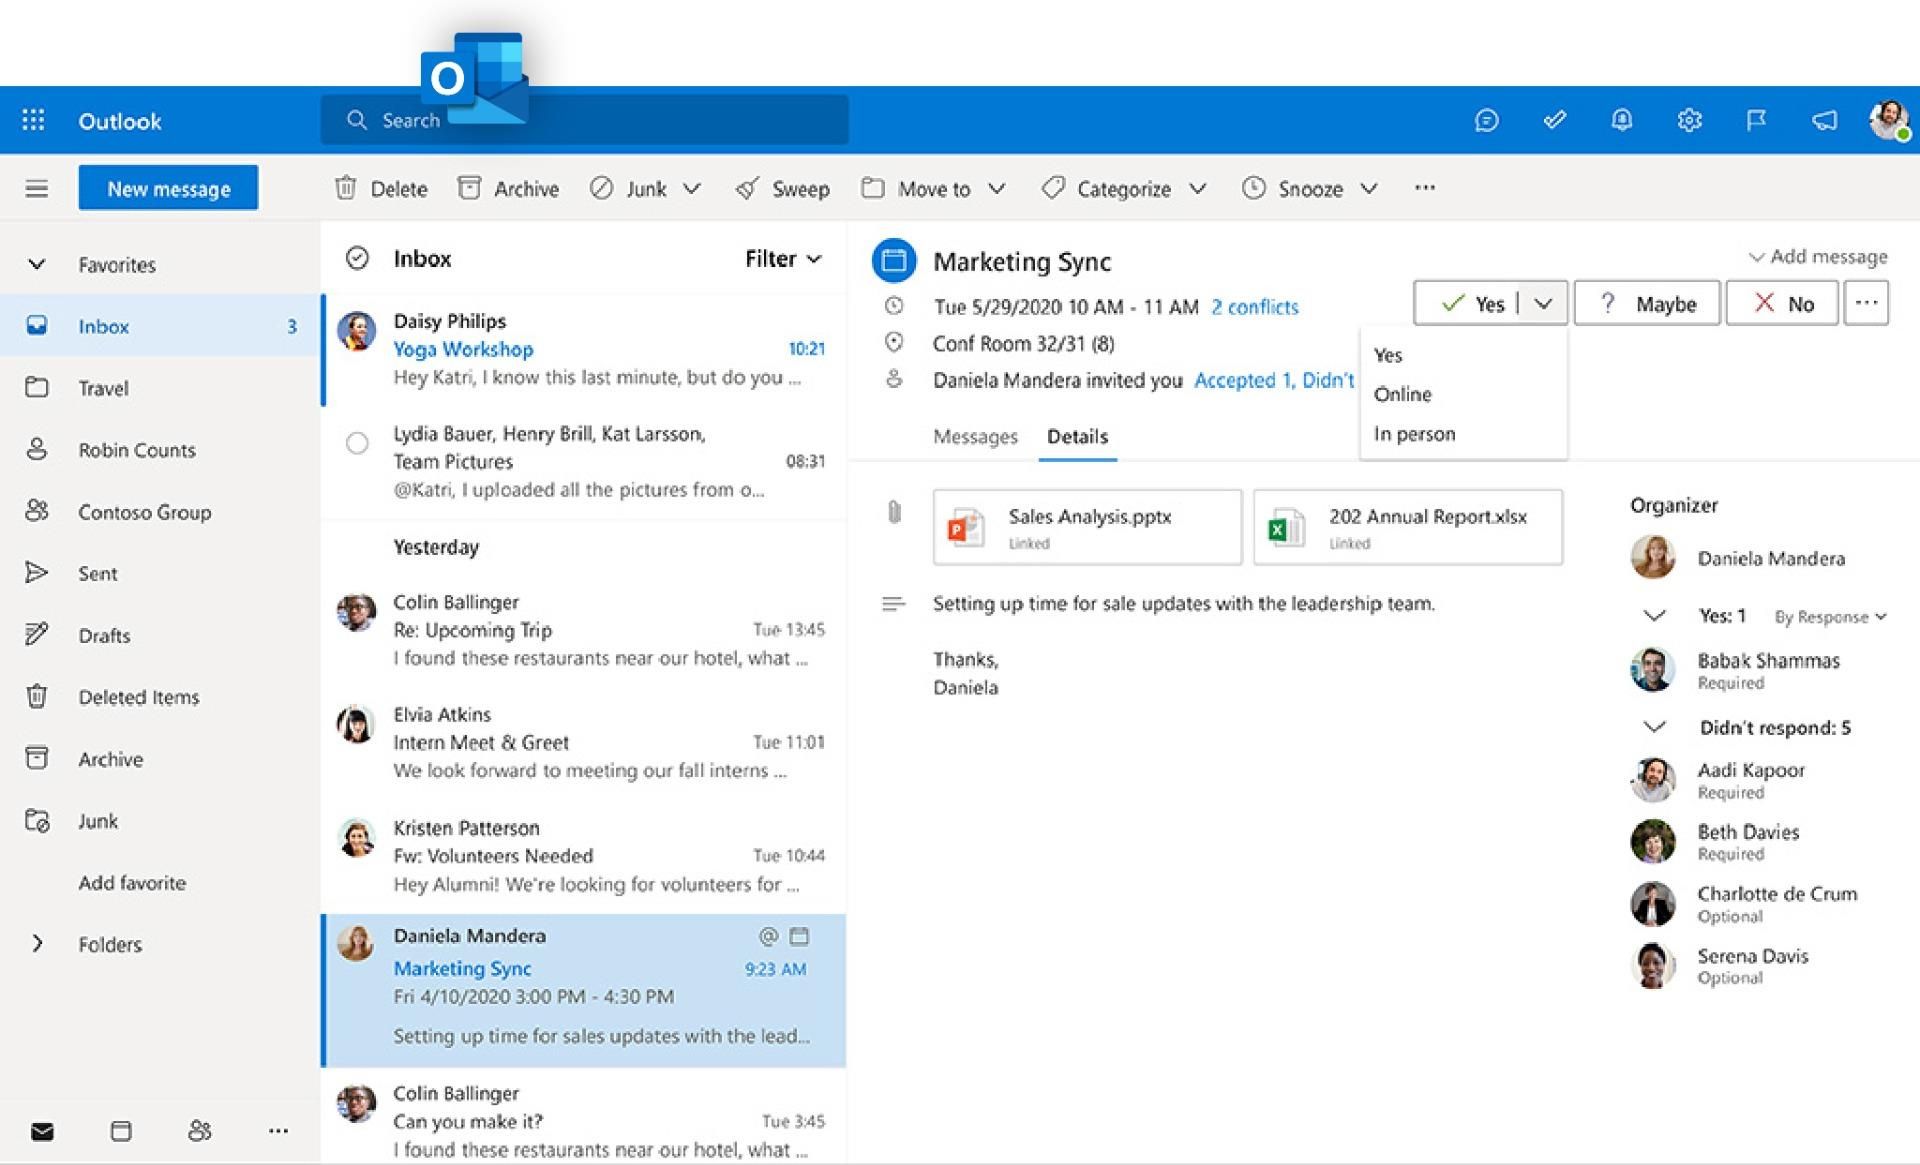
Task: Select the Team Pictures message circle
Action: coord(357,443)
